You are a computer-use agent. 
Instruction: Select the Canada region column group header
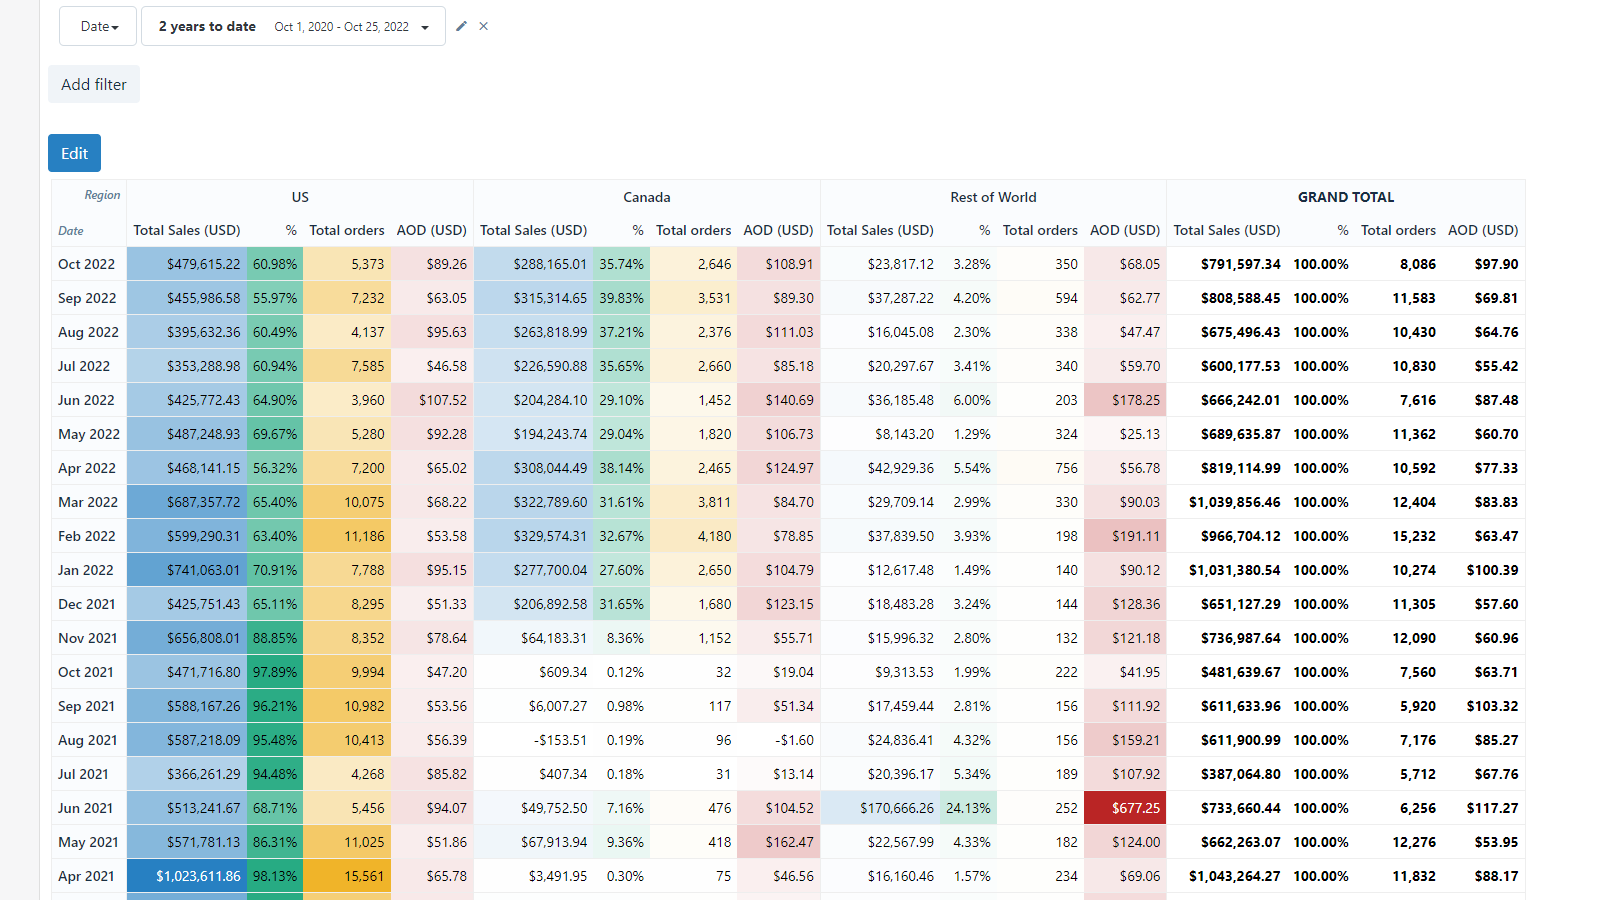coord(646,197)
